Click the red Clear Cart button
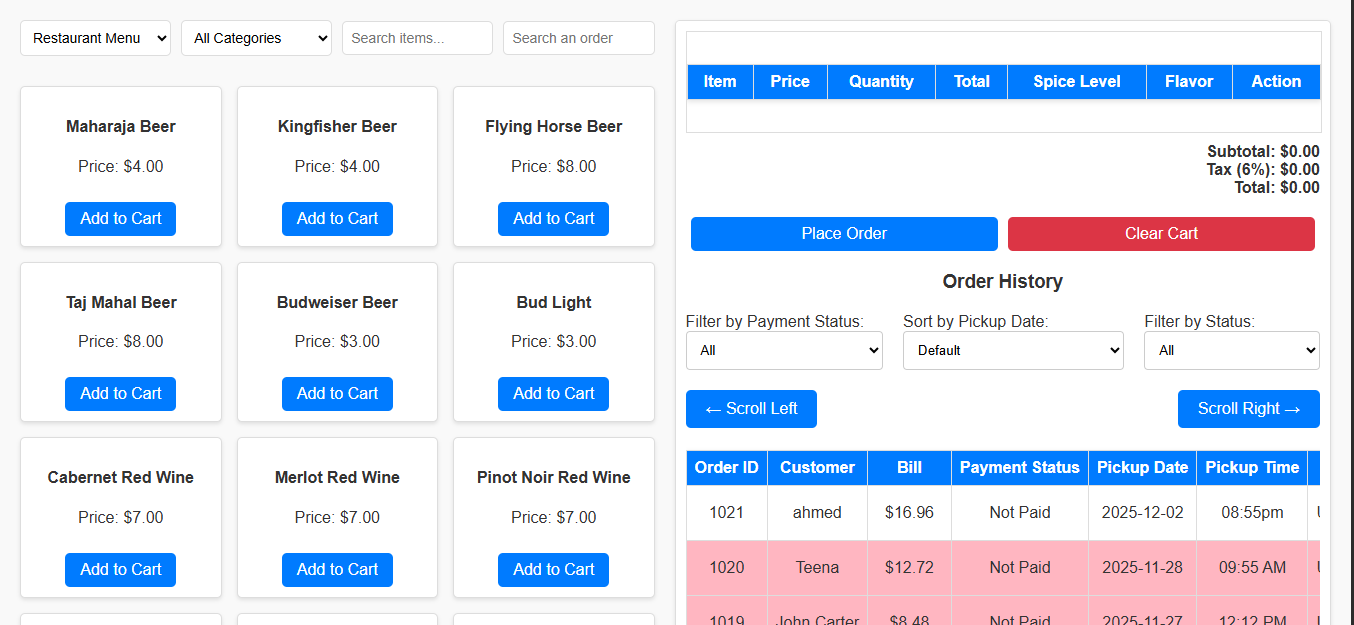 point(1161,234)
